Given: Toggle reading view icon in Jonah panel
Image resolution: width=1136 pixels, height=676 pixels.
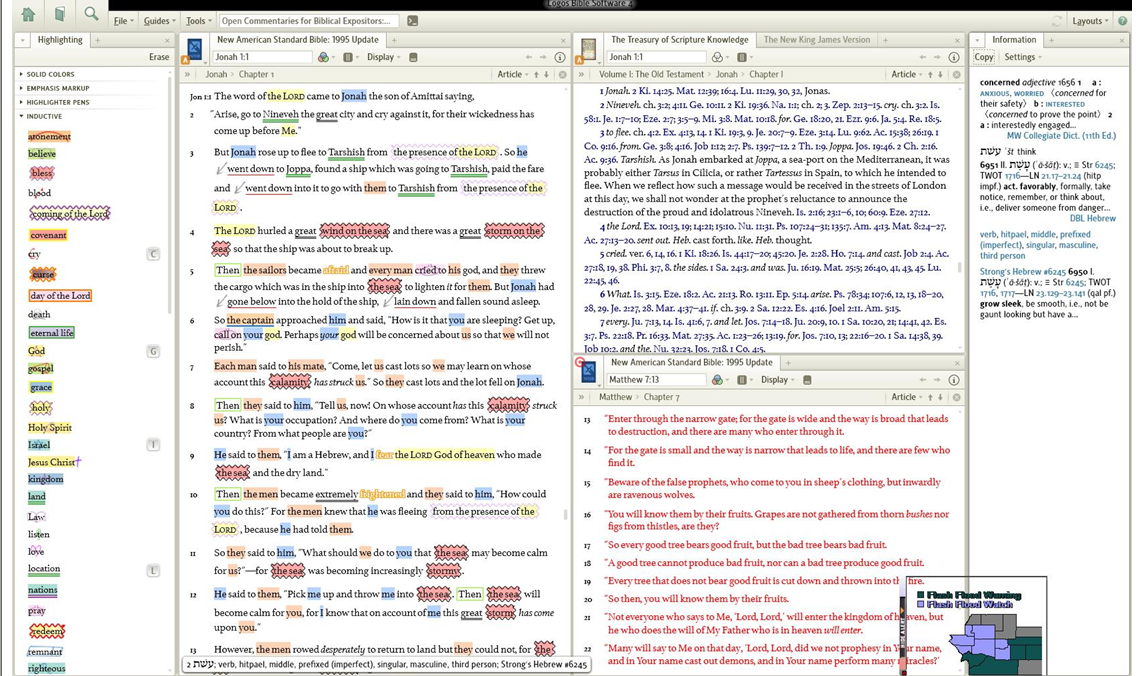Looking at the screenshot, I should (x=413, y=58).
